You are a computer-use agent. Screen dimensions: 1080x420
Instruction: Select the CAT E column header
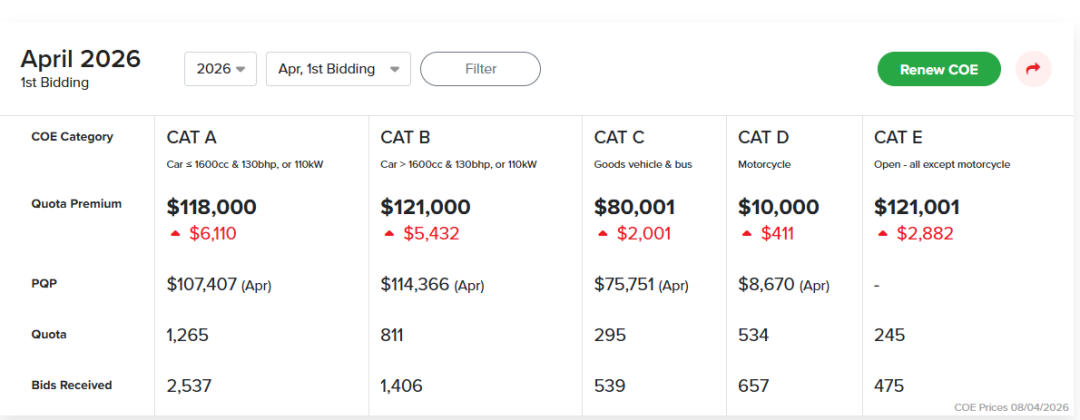[898, 137]
